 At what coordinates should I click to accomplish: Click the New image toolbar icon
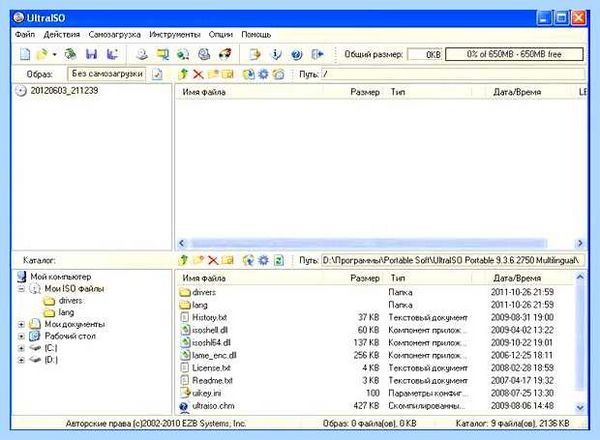(x=25, y=54)
